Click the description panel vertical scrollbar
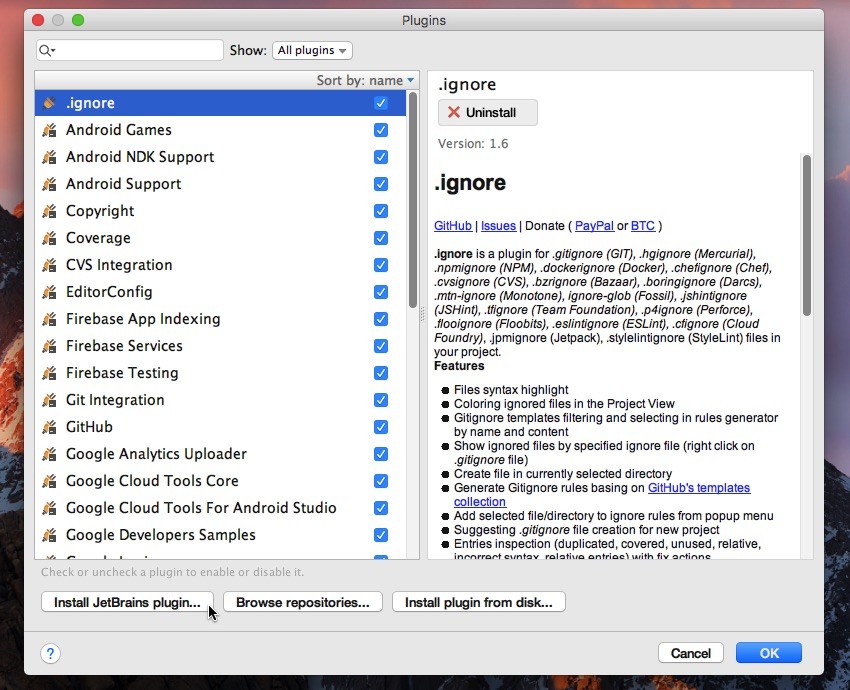Viewport: 850px width, 690px height. click(x=807, y=235)
